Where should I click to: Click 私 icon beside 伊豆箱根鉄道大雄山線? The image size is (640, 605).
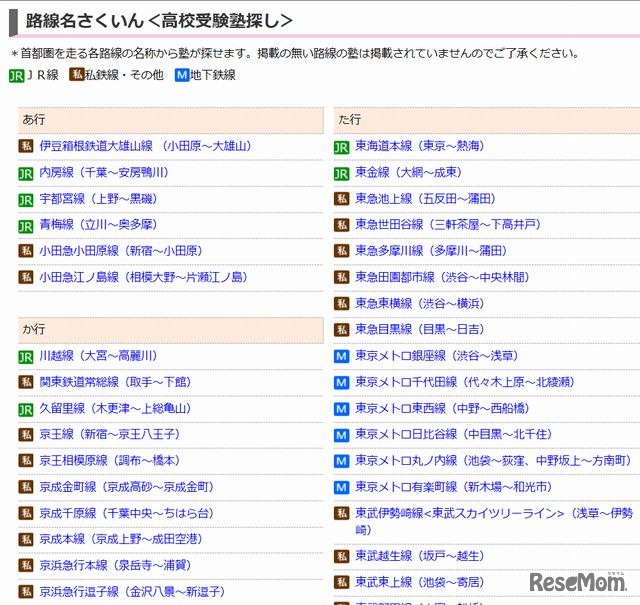[26, 146]
